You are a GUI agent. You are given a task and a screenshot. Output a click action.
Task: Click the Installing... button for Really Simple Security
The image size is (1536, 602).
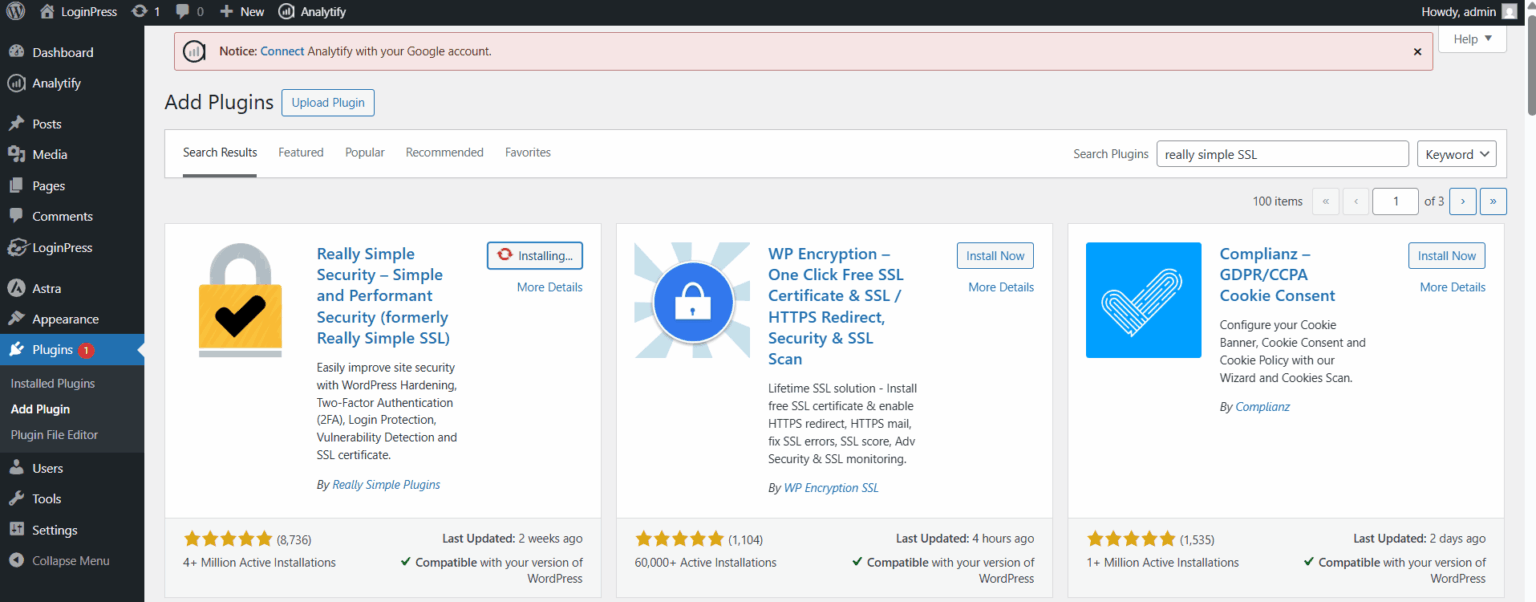coord(535,255)
